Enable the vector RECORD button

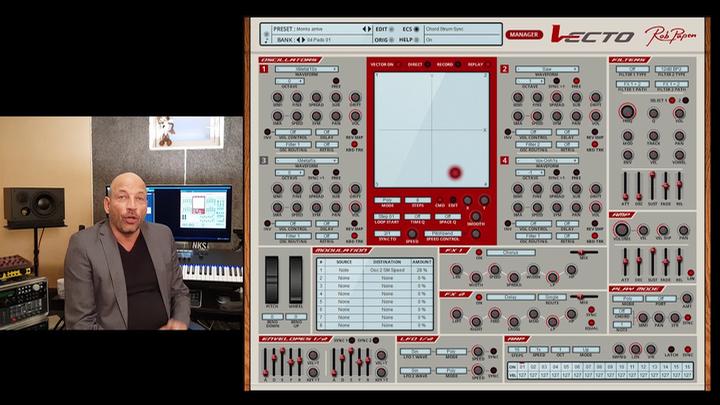tap(457, 64)
